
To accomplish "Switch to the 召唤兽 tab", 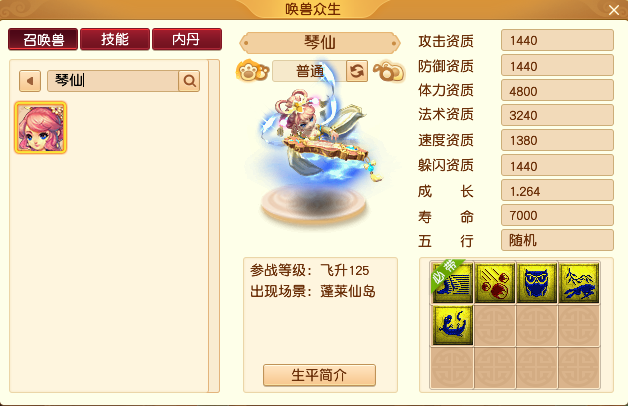I will tap(43, 39).
